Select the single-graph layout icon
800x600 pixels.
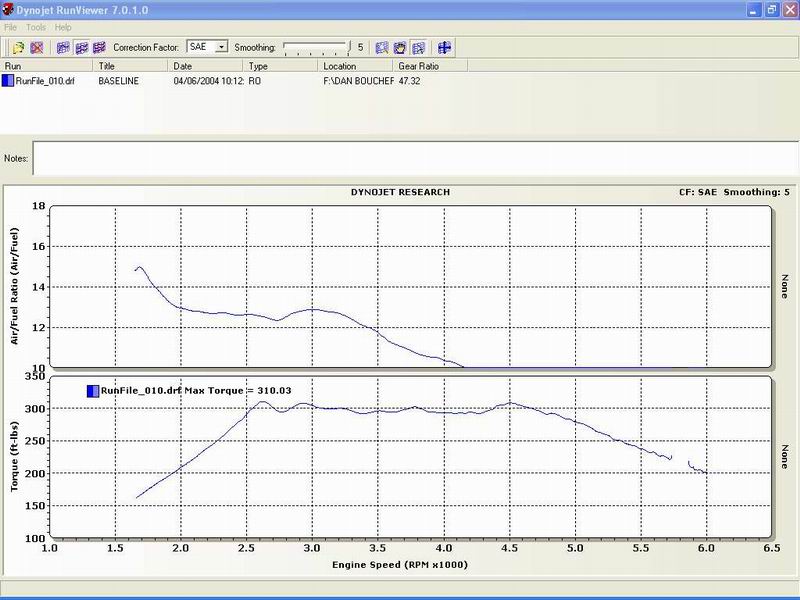64,45
